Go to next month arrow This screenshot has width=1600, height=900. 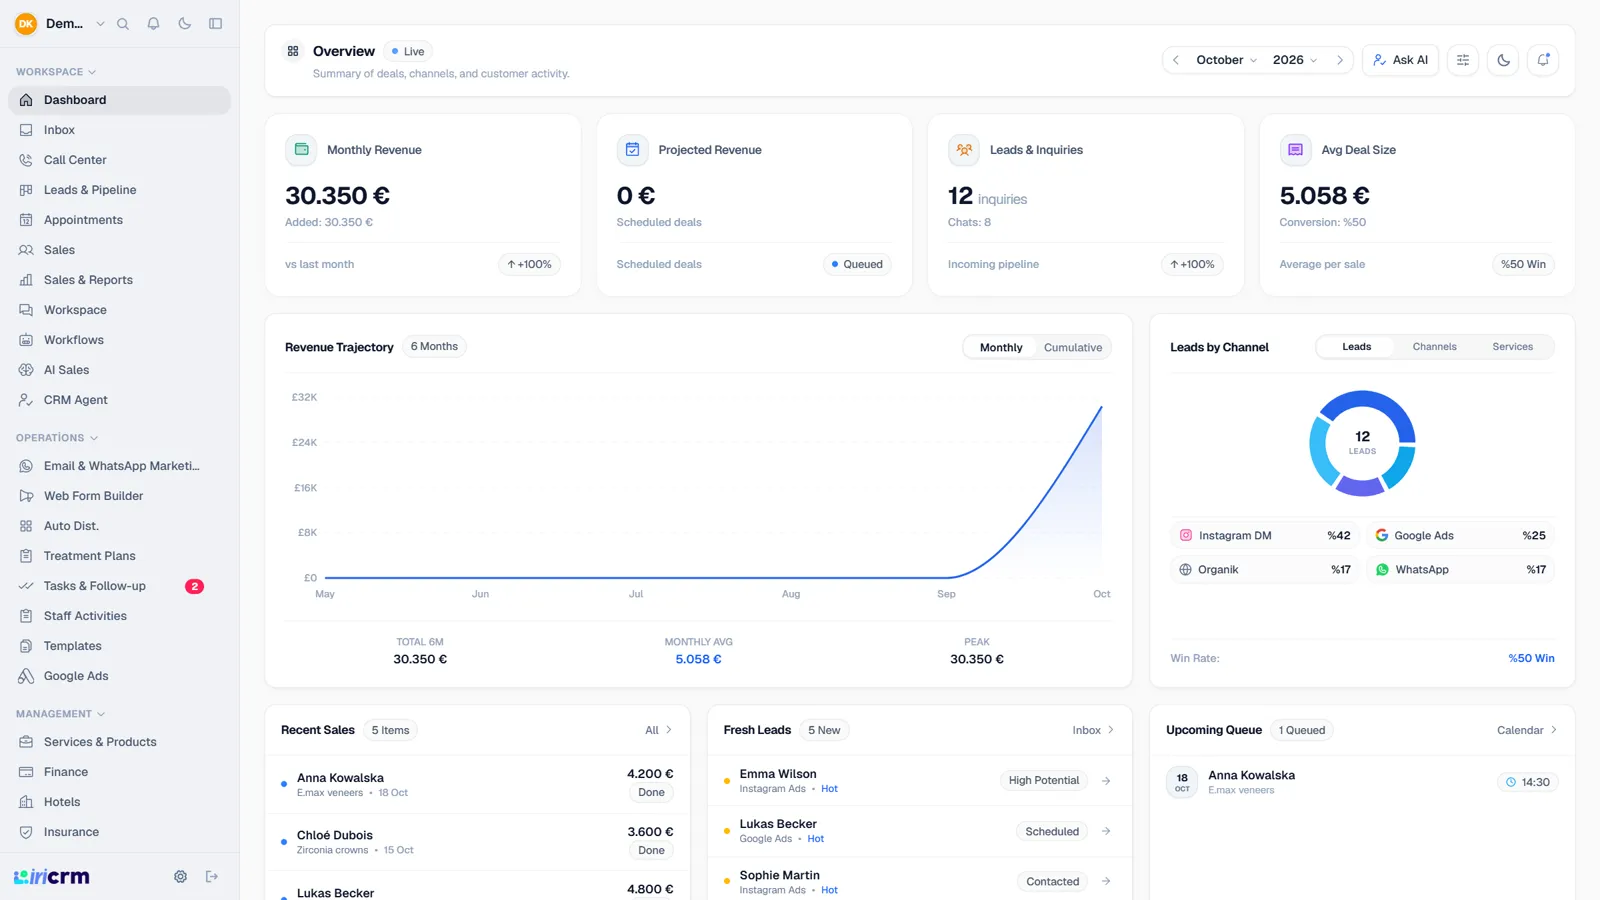pos(1340,60)
